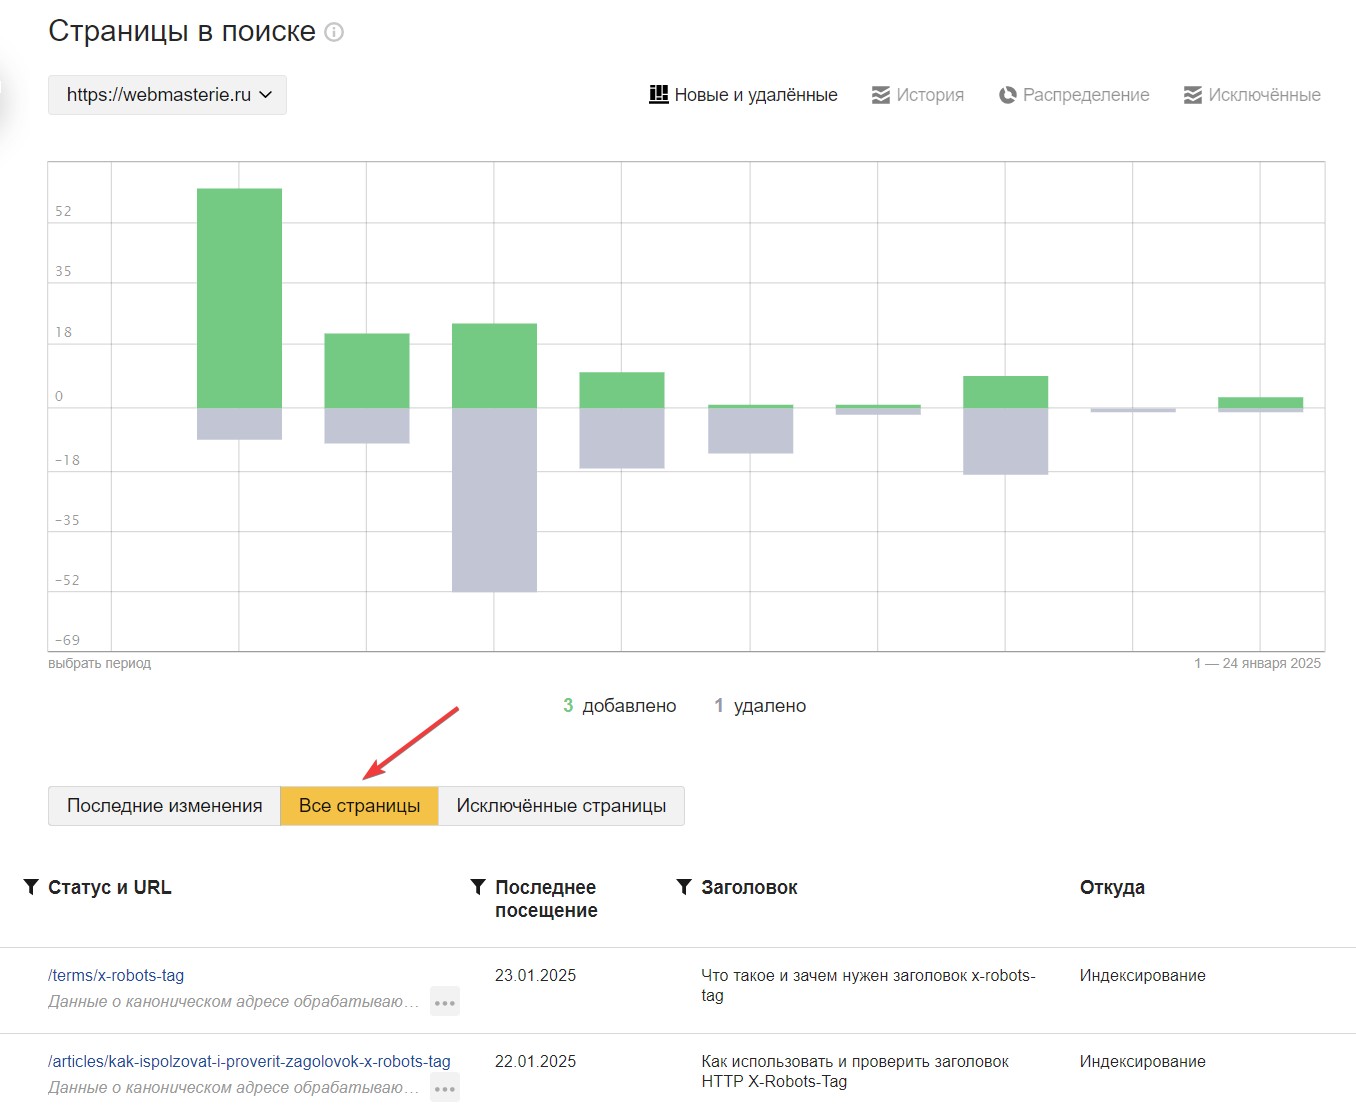
Task: Expand the ellipsis menu for /terms/x-robots-tag
Action: [445, 1002]
